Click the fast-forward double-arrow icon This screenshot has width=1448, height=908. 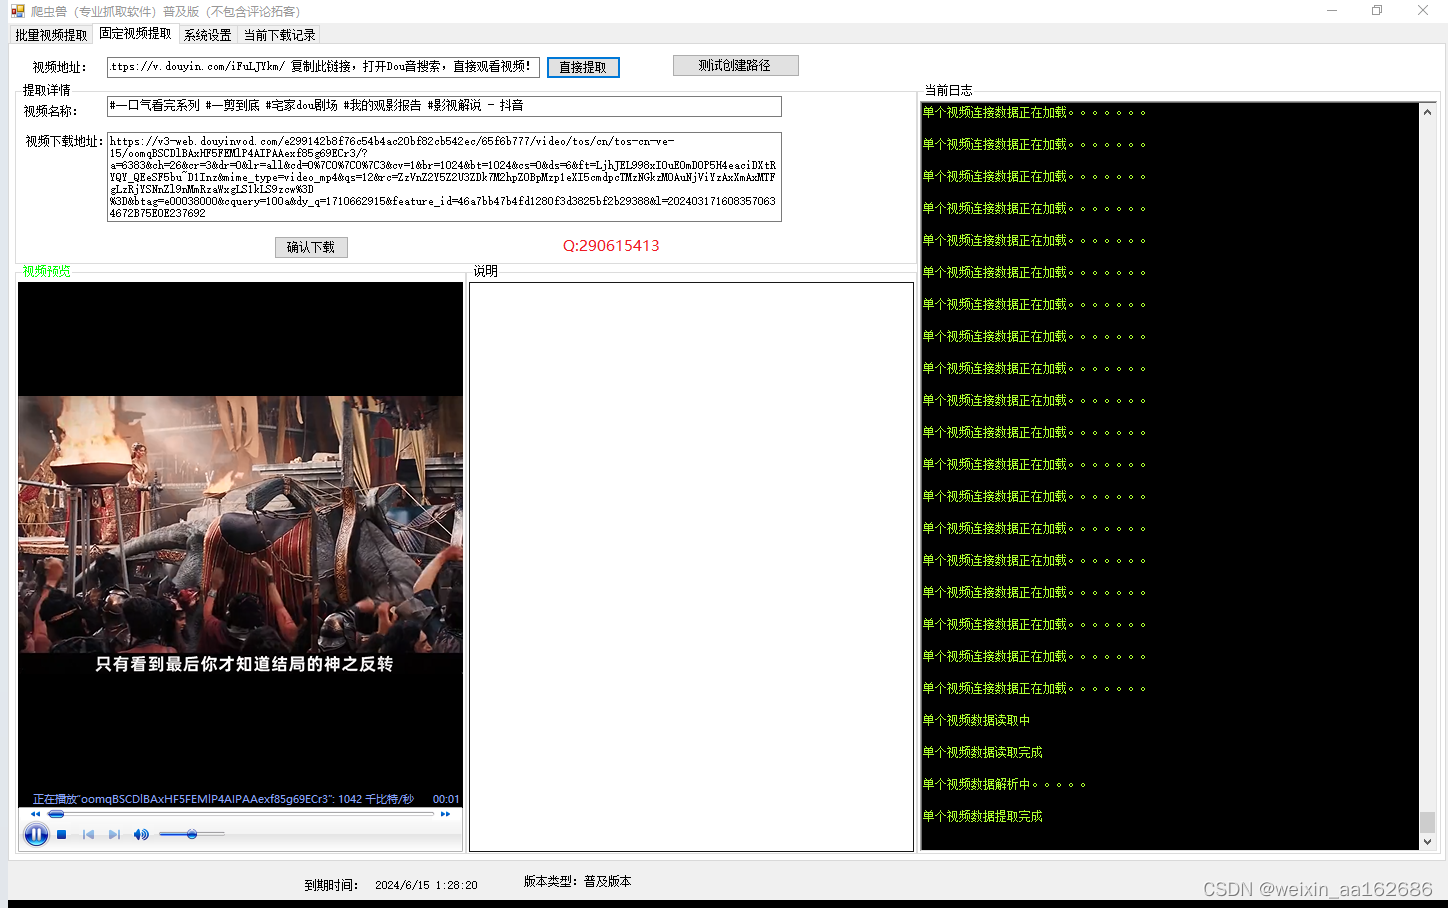[x=445, y=814]
